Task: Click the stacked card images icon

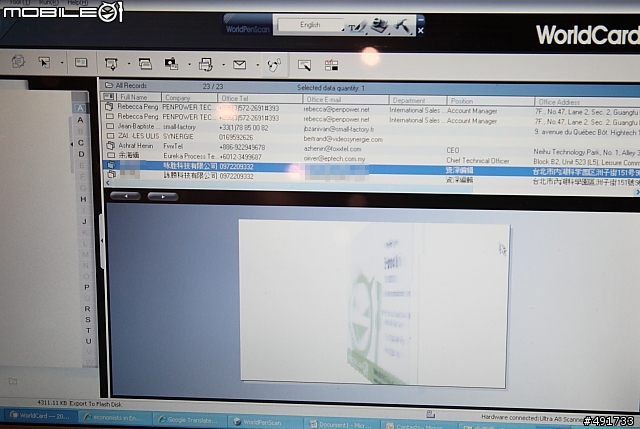Action: pos(145,64)
